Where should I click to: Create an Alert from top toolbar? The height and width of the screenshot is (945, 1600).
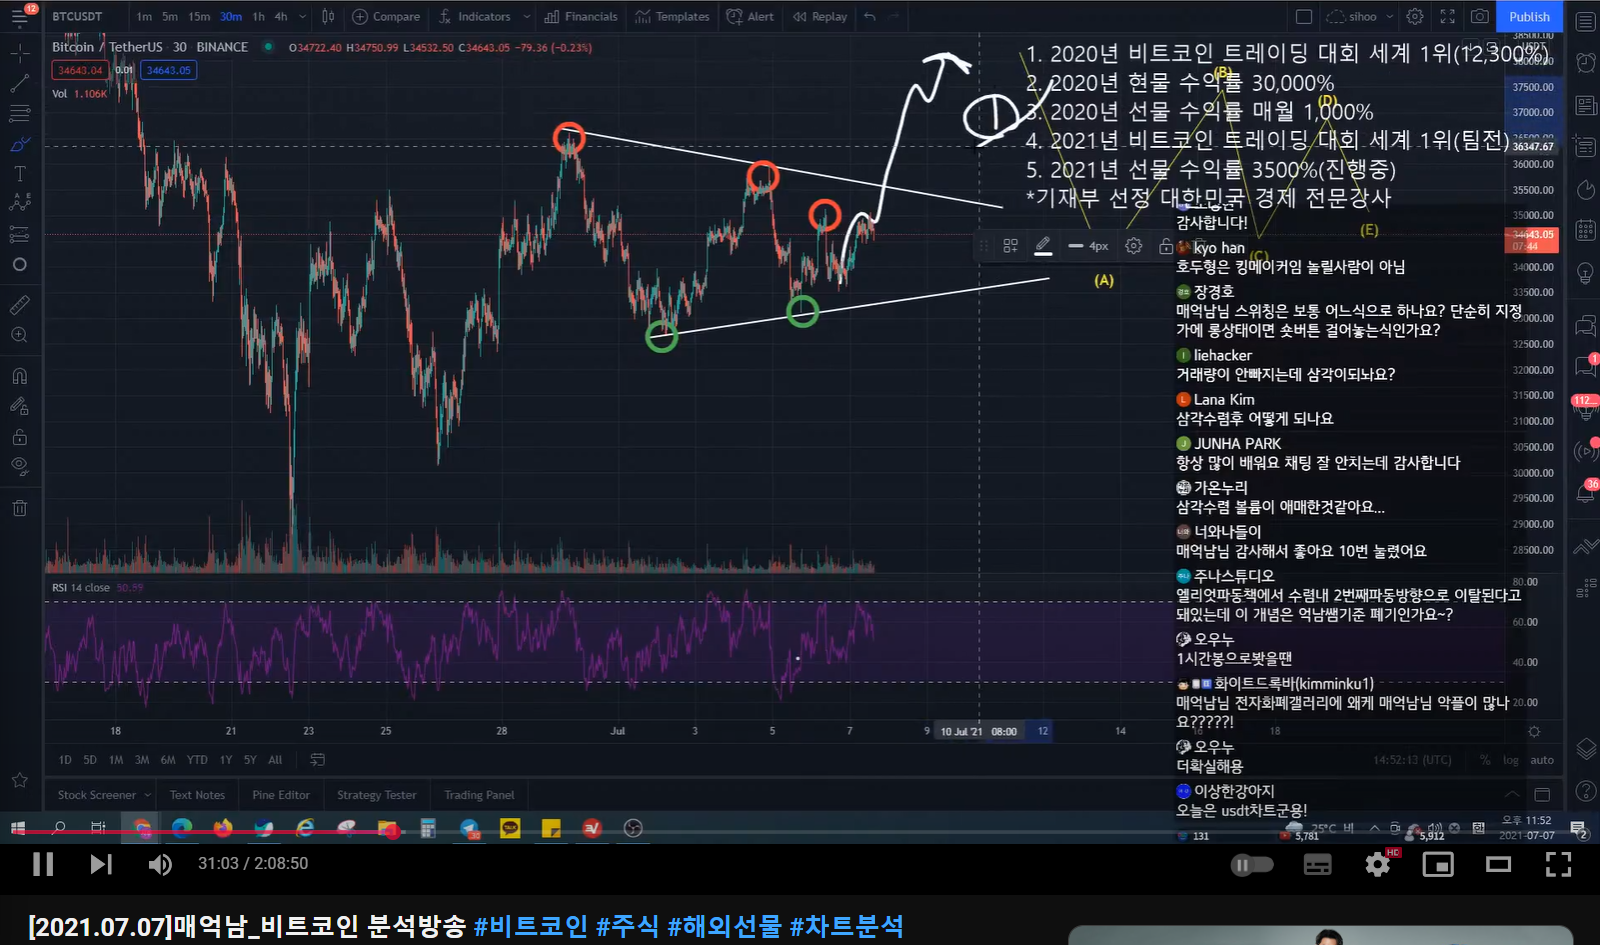(750, 17)
